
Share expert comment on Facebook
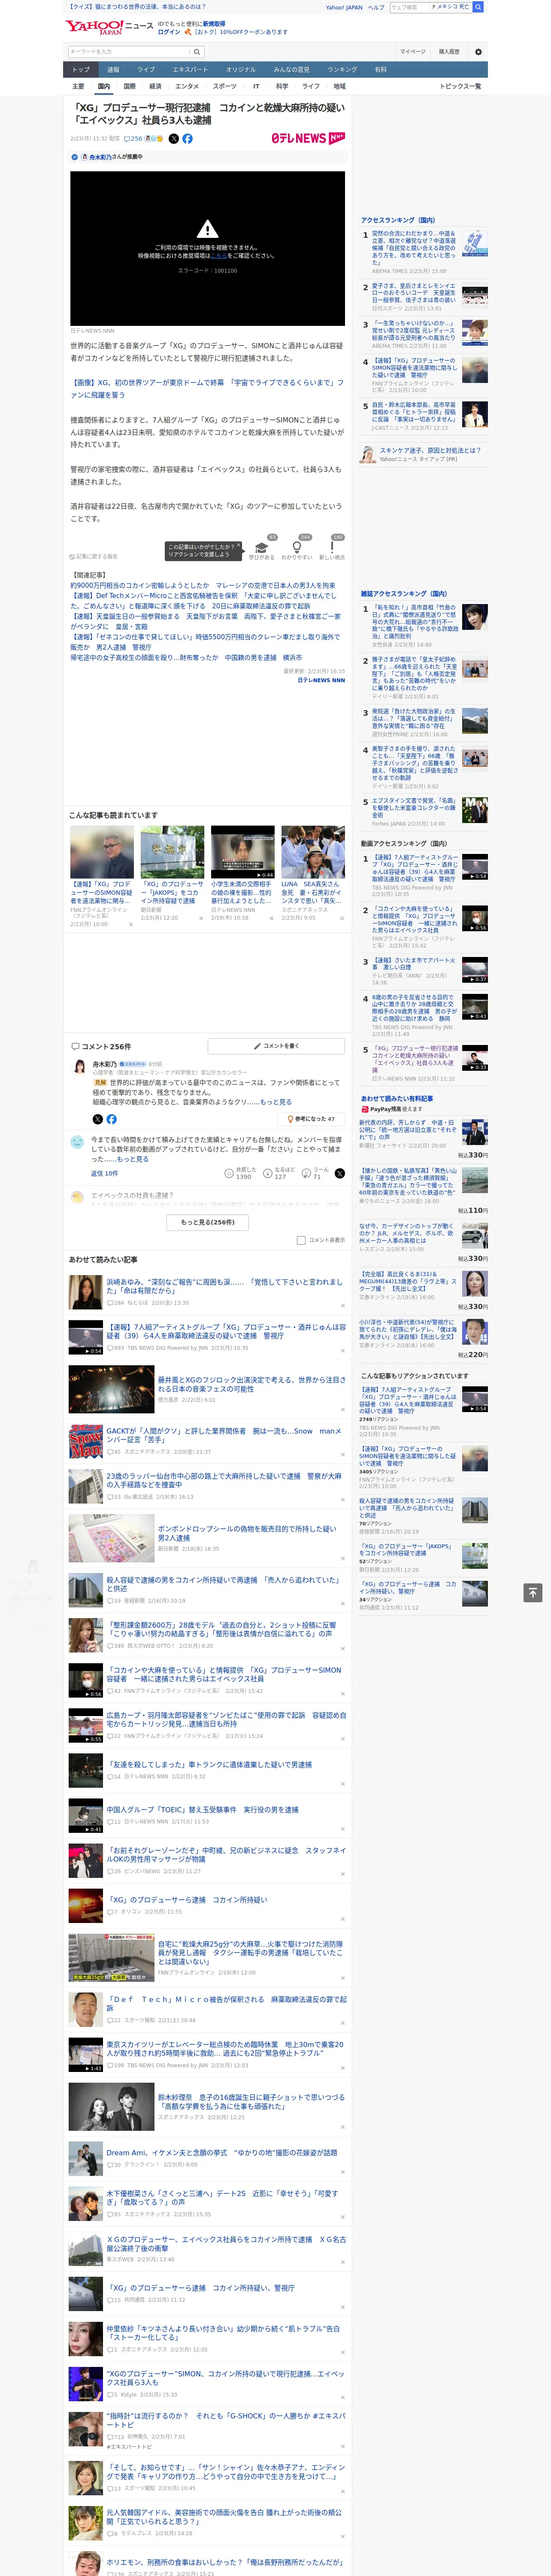point(111,1119)
